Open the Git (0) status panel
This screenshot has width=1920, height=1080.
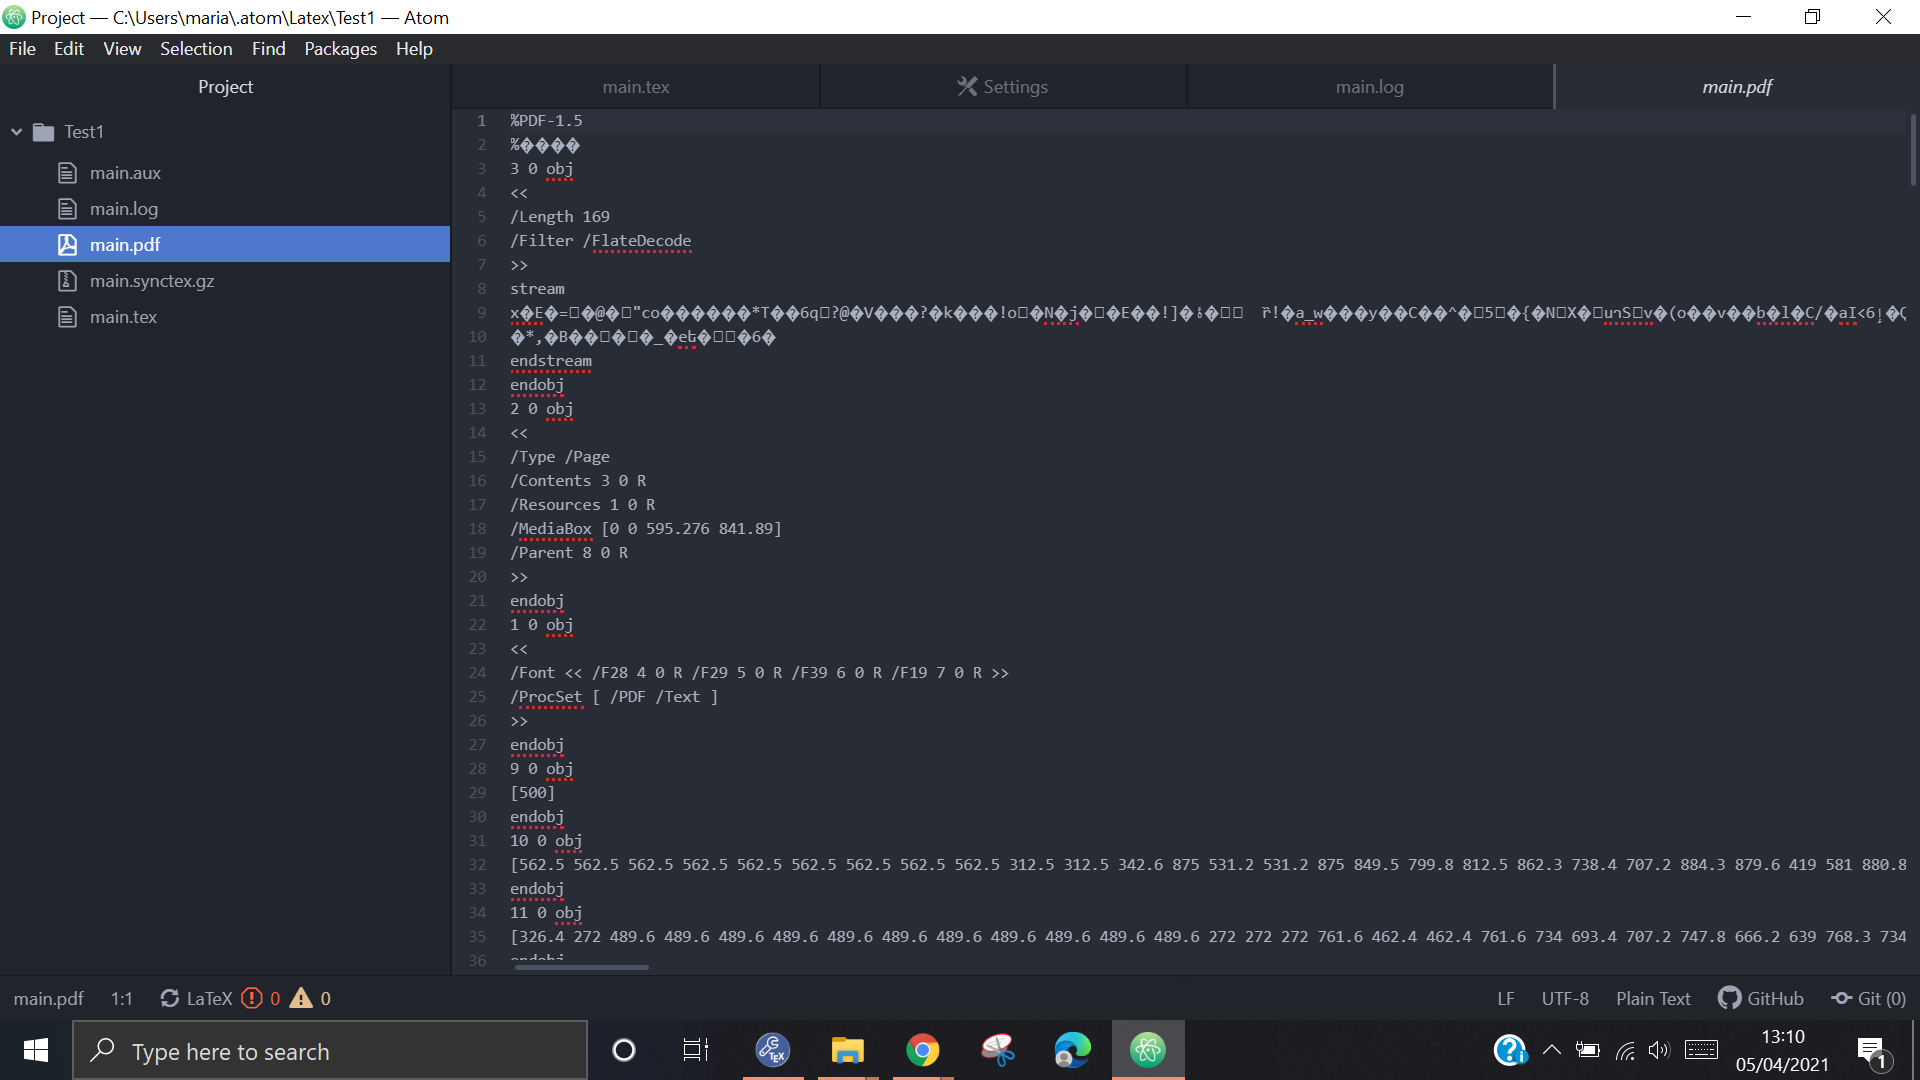coord(1868,998)
